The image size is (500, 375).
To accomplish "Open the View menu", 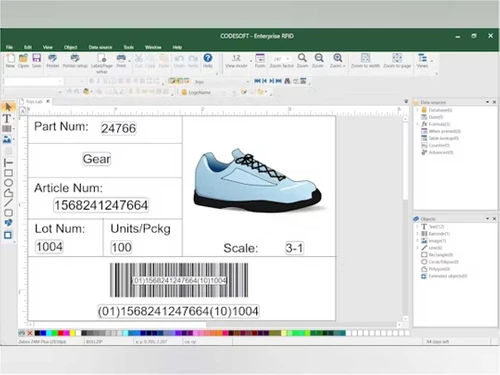I will click(x=48, y=47).
